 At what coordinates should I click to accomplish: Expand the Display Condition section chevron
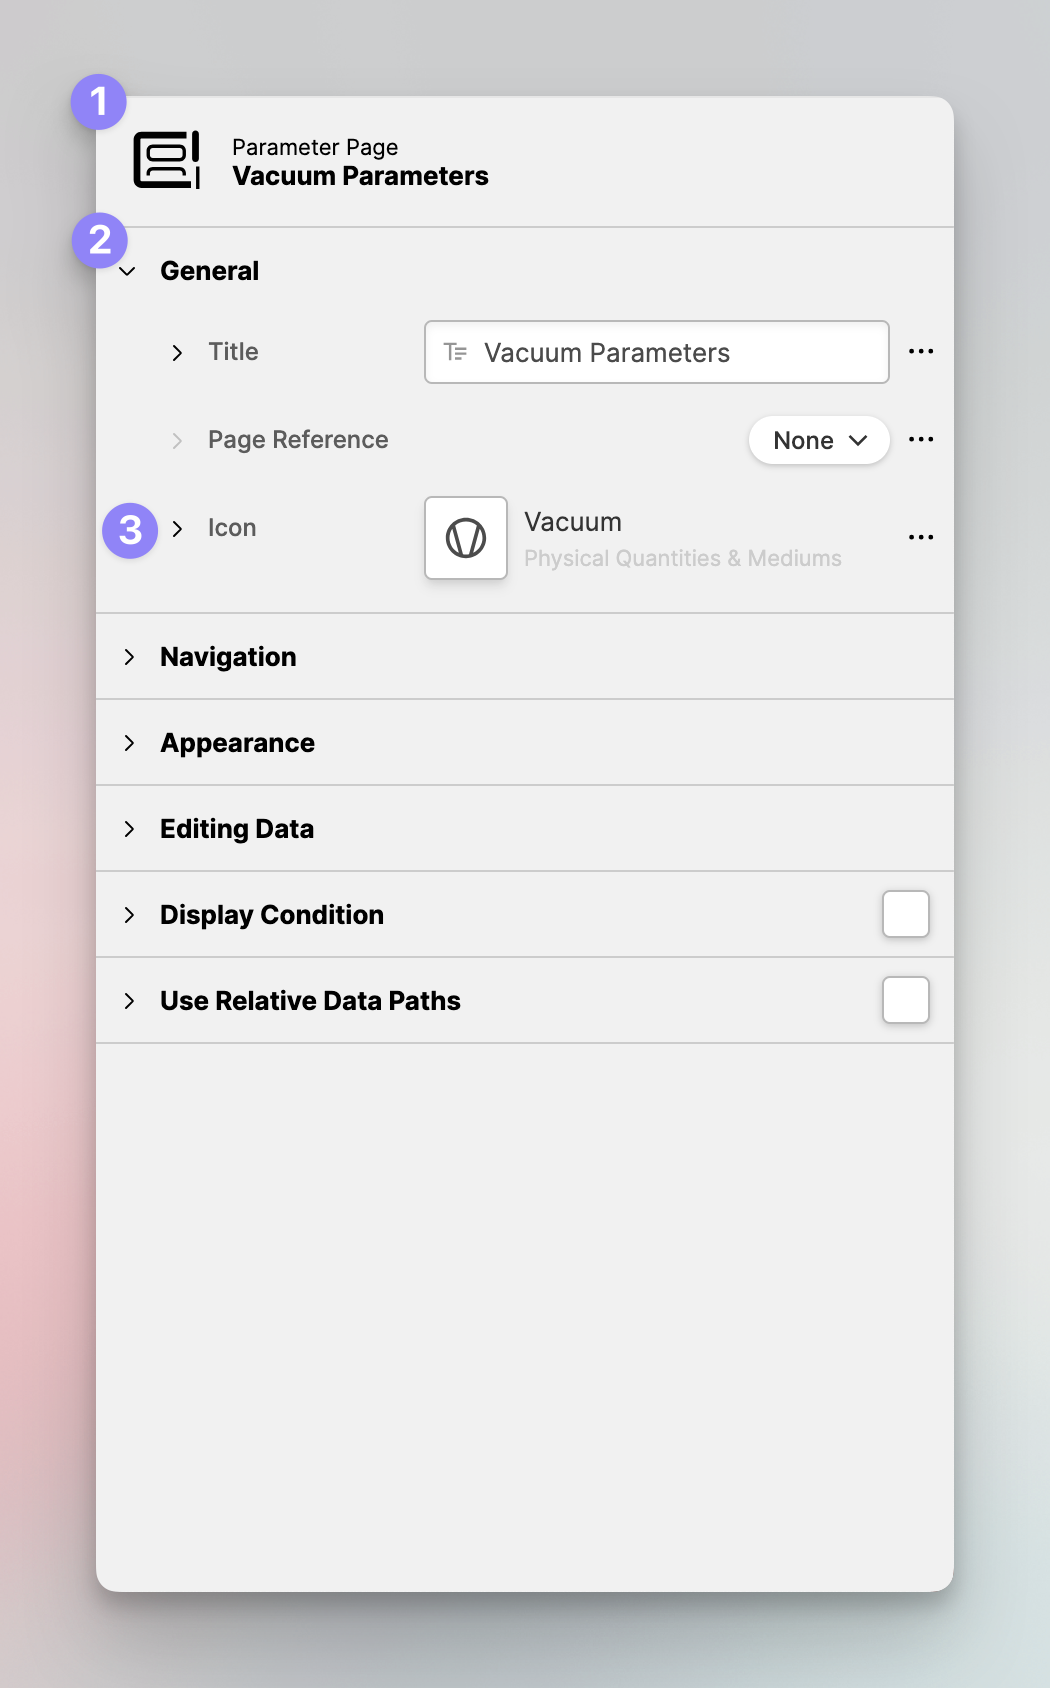tap(129, 915)
